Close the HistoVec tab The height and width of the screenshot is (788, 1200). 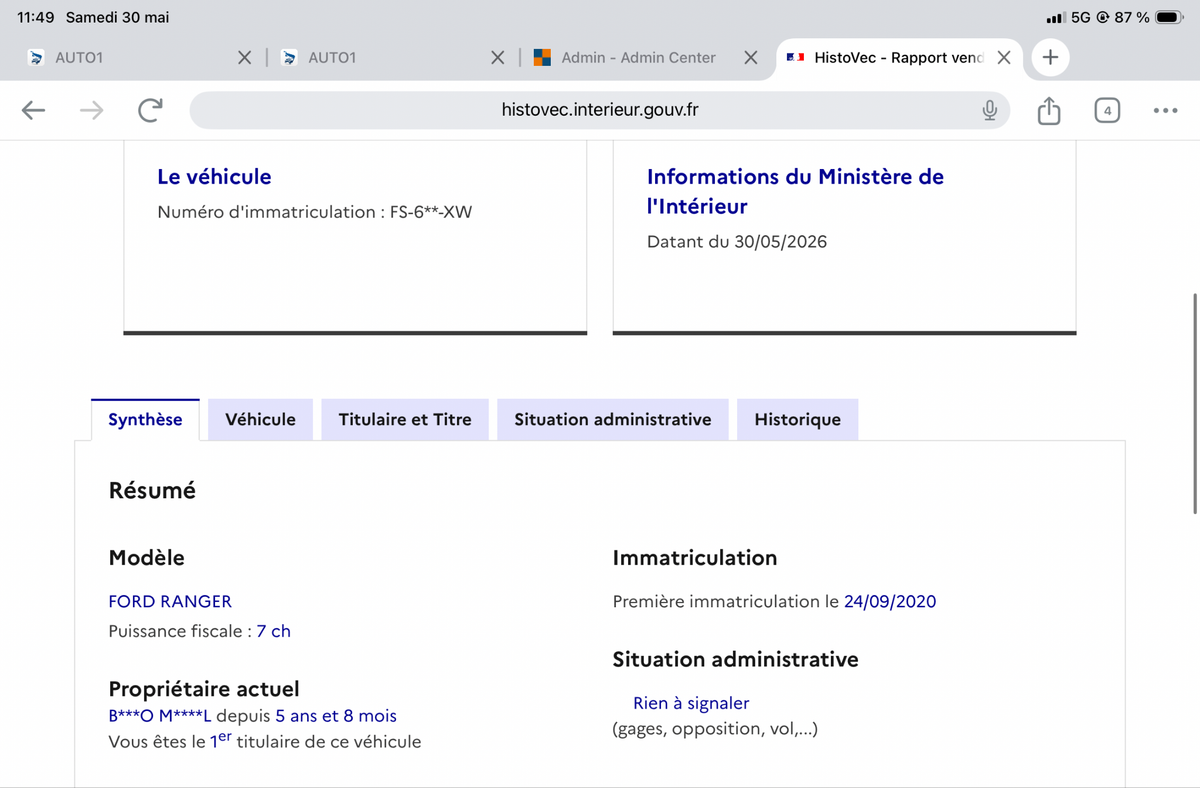1004,58
